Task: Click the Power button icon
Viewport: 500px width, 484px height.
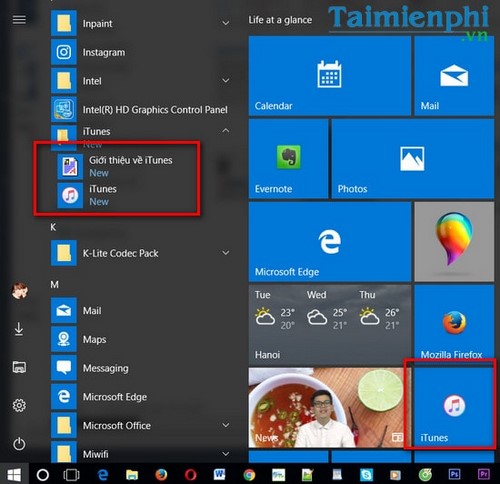Action: point(19,444)
